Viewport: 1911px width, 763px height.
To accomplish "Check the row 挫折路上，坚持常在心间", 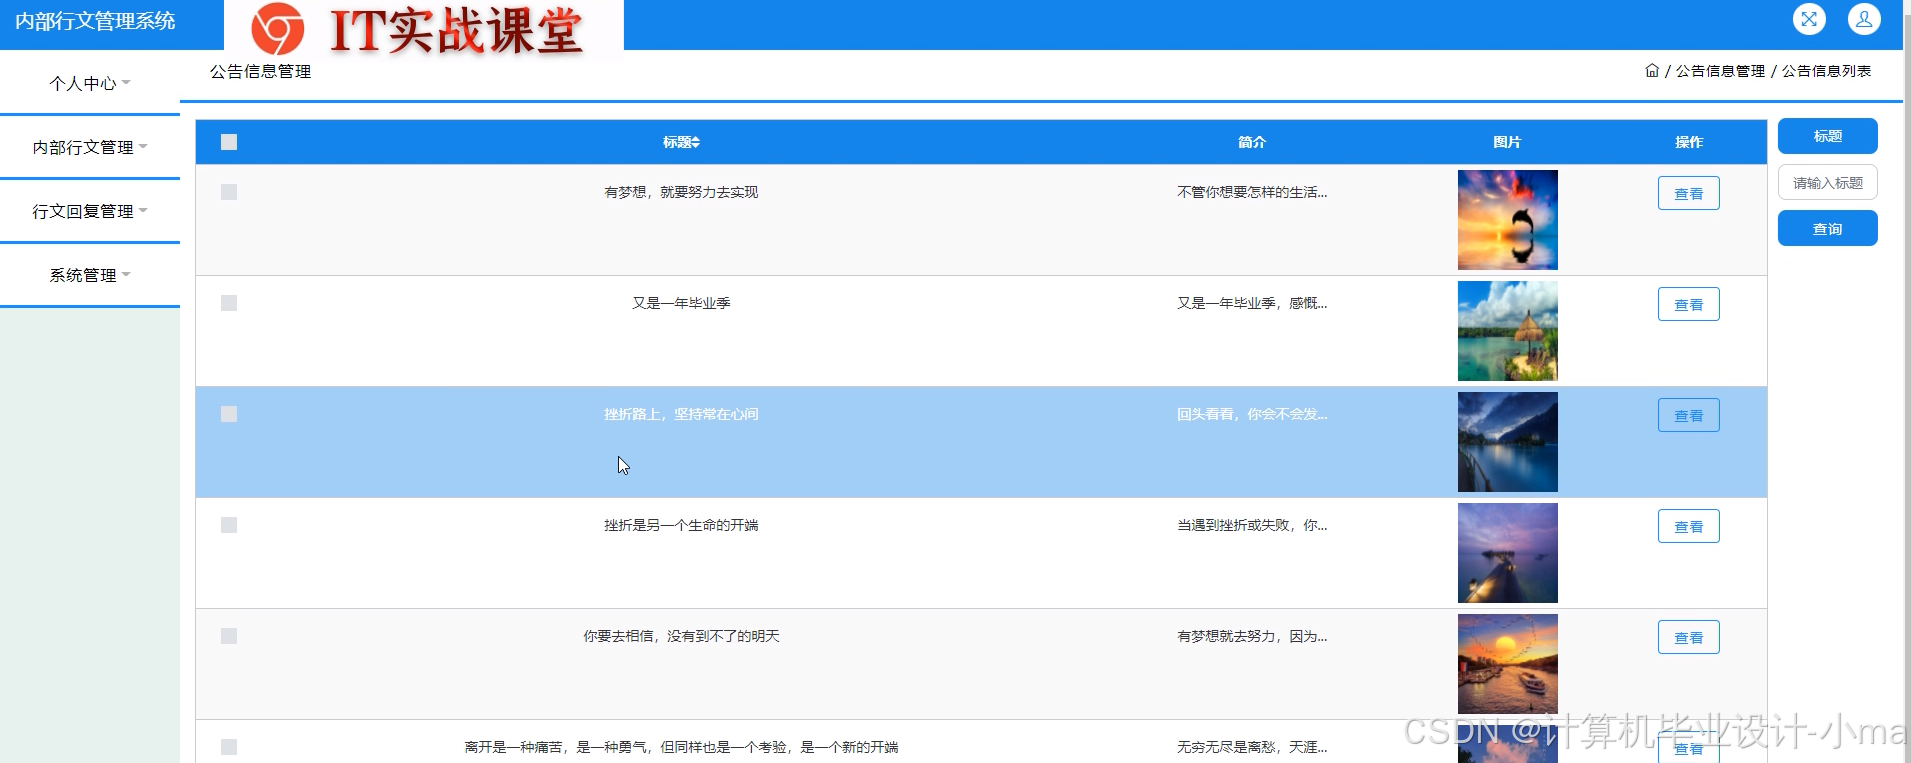I will pyautogui.click(x=229, y=414).
